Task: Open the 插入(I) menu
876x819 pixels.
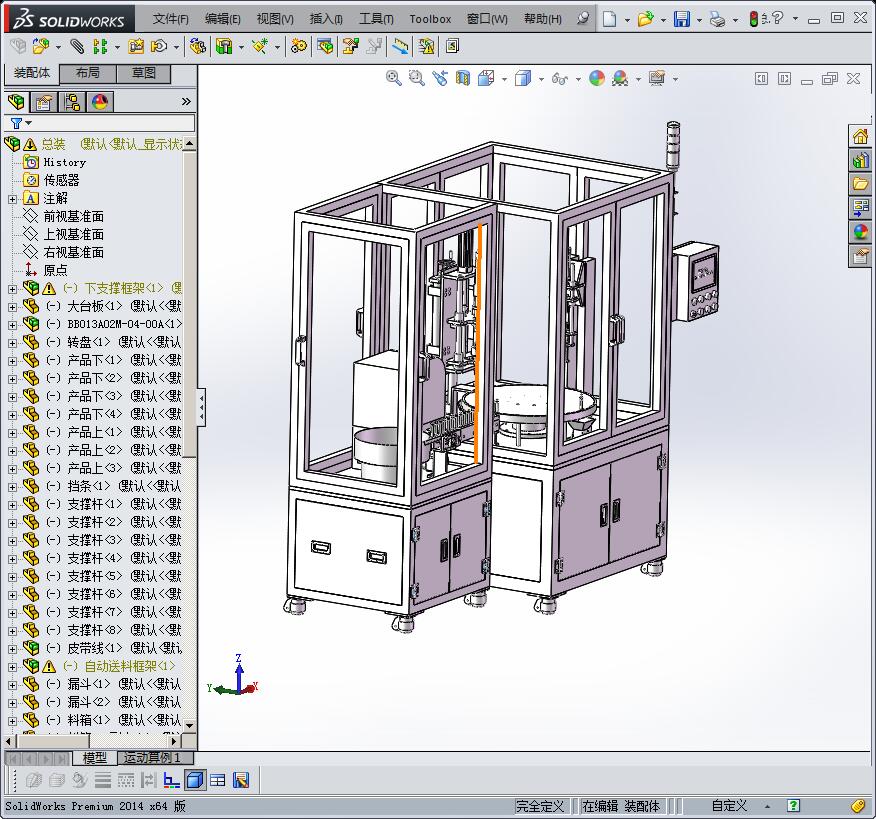Action: 326,19
